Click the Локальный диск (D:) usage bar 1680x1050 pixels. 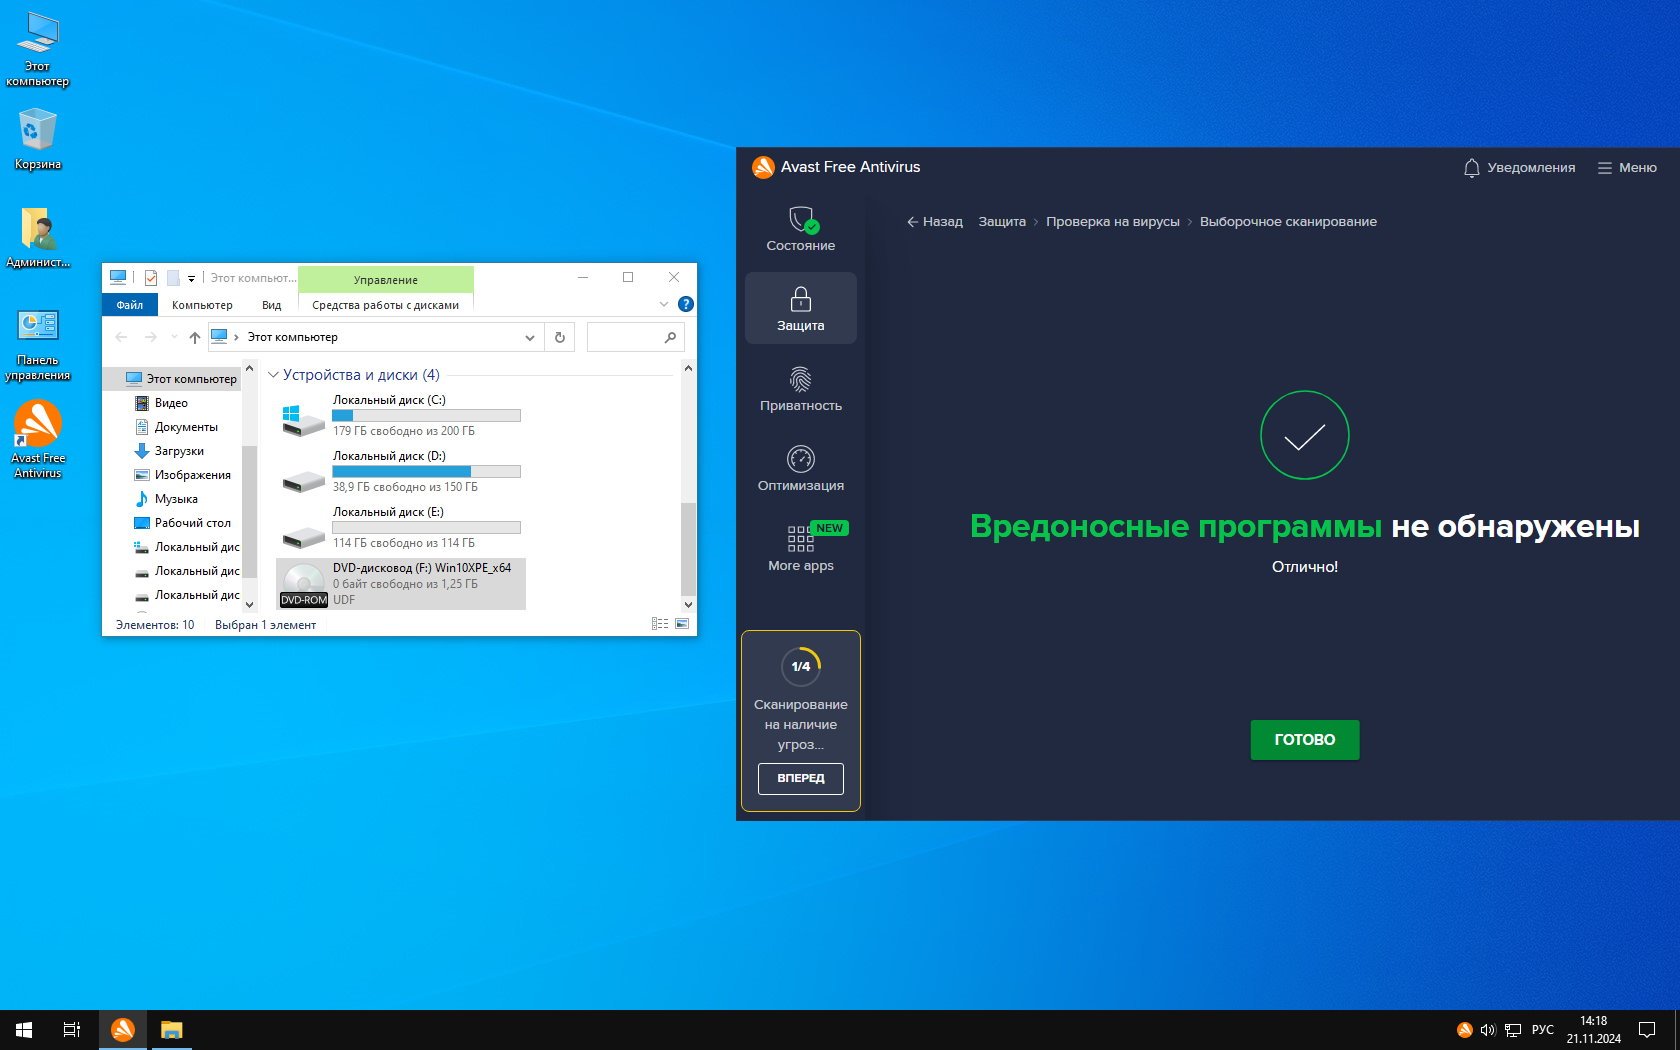(426, 471)
